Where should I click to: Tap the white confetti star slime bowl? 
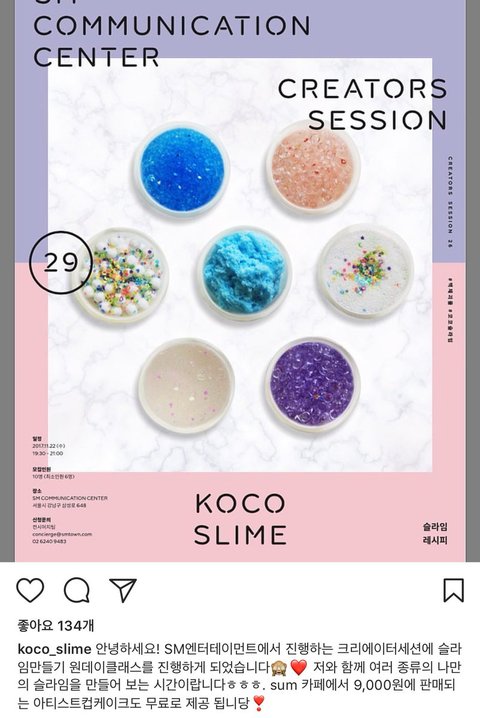(365, 272)
